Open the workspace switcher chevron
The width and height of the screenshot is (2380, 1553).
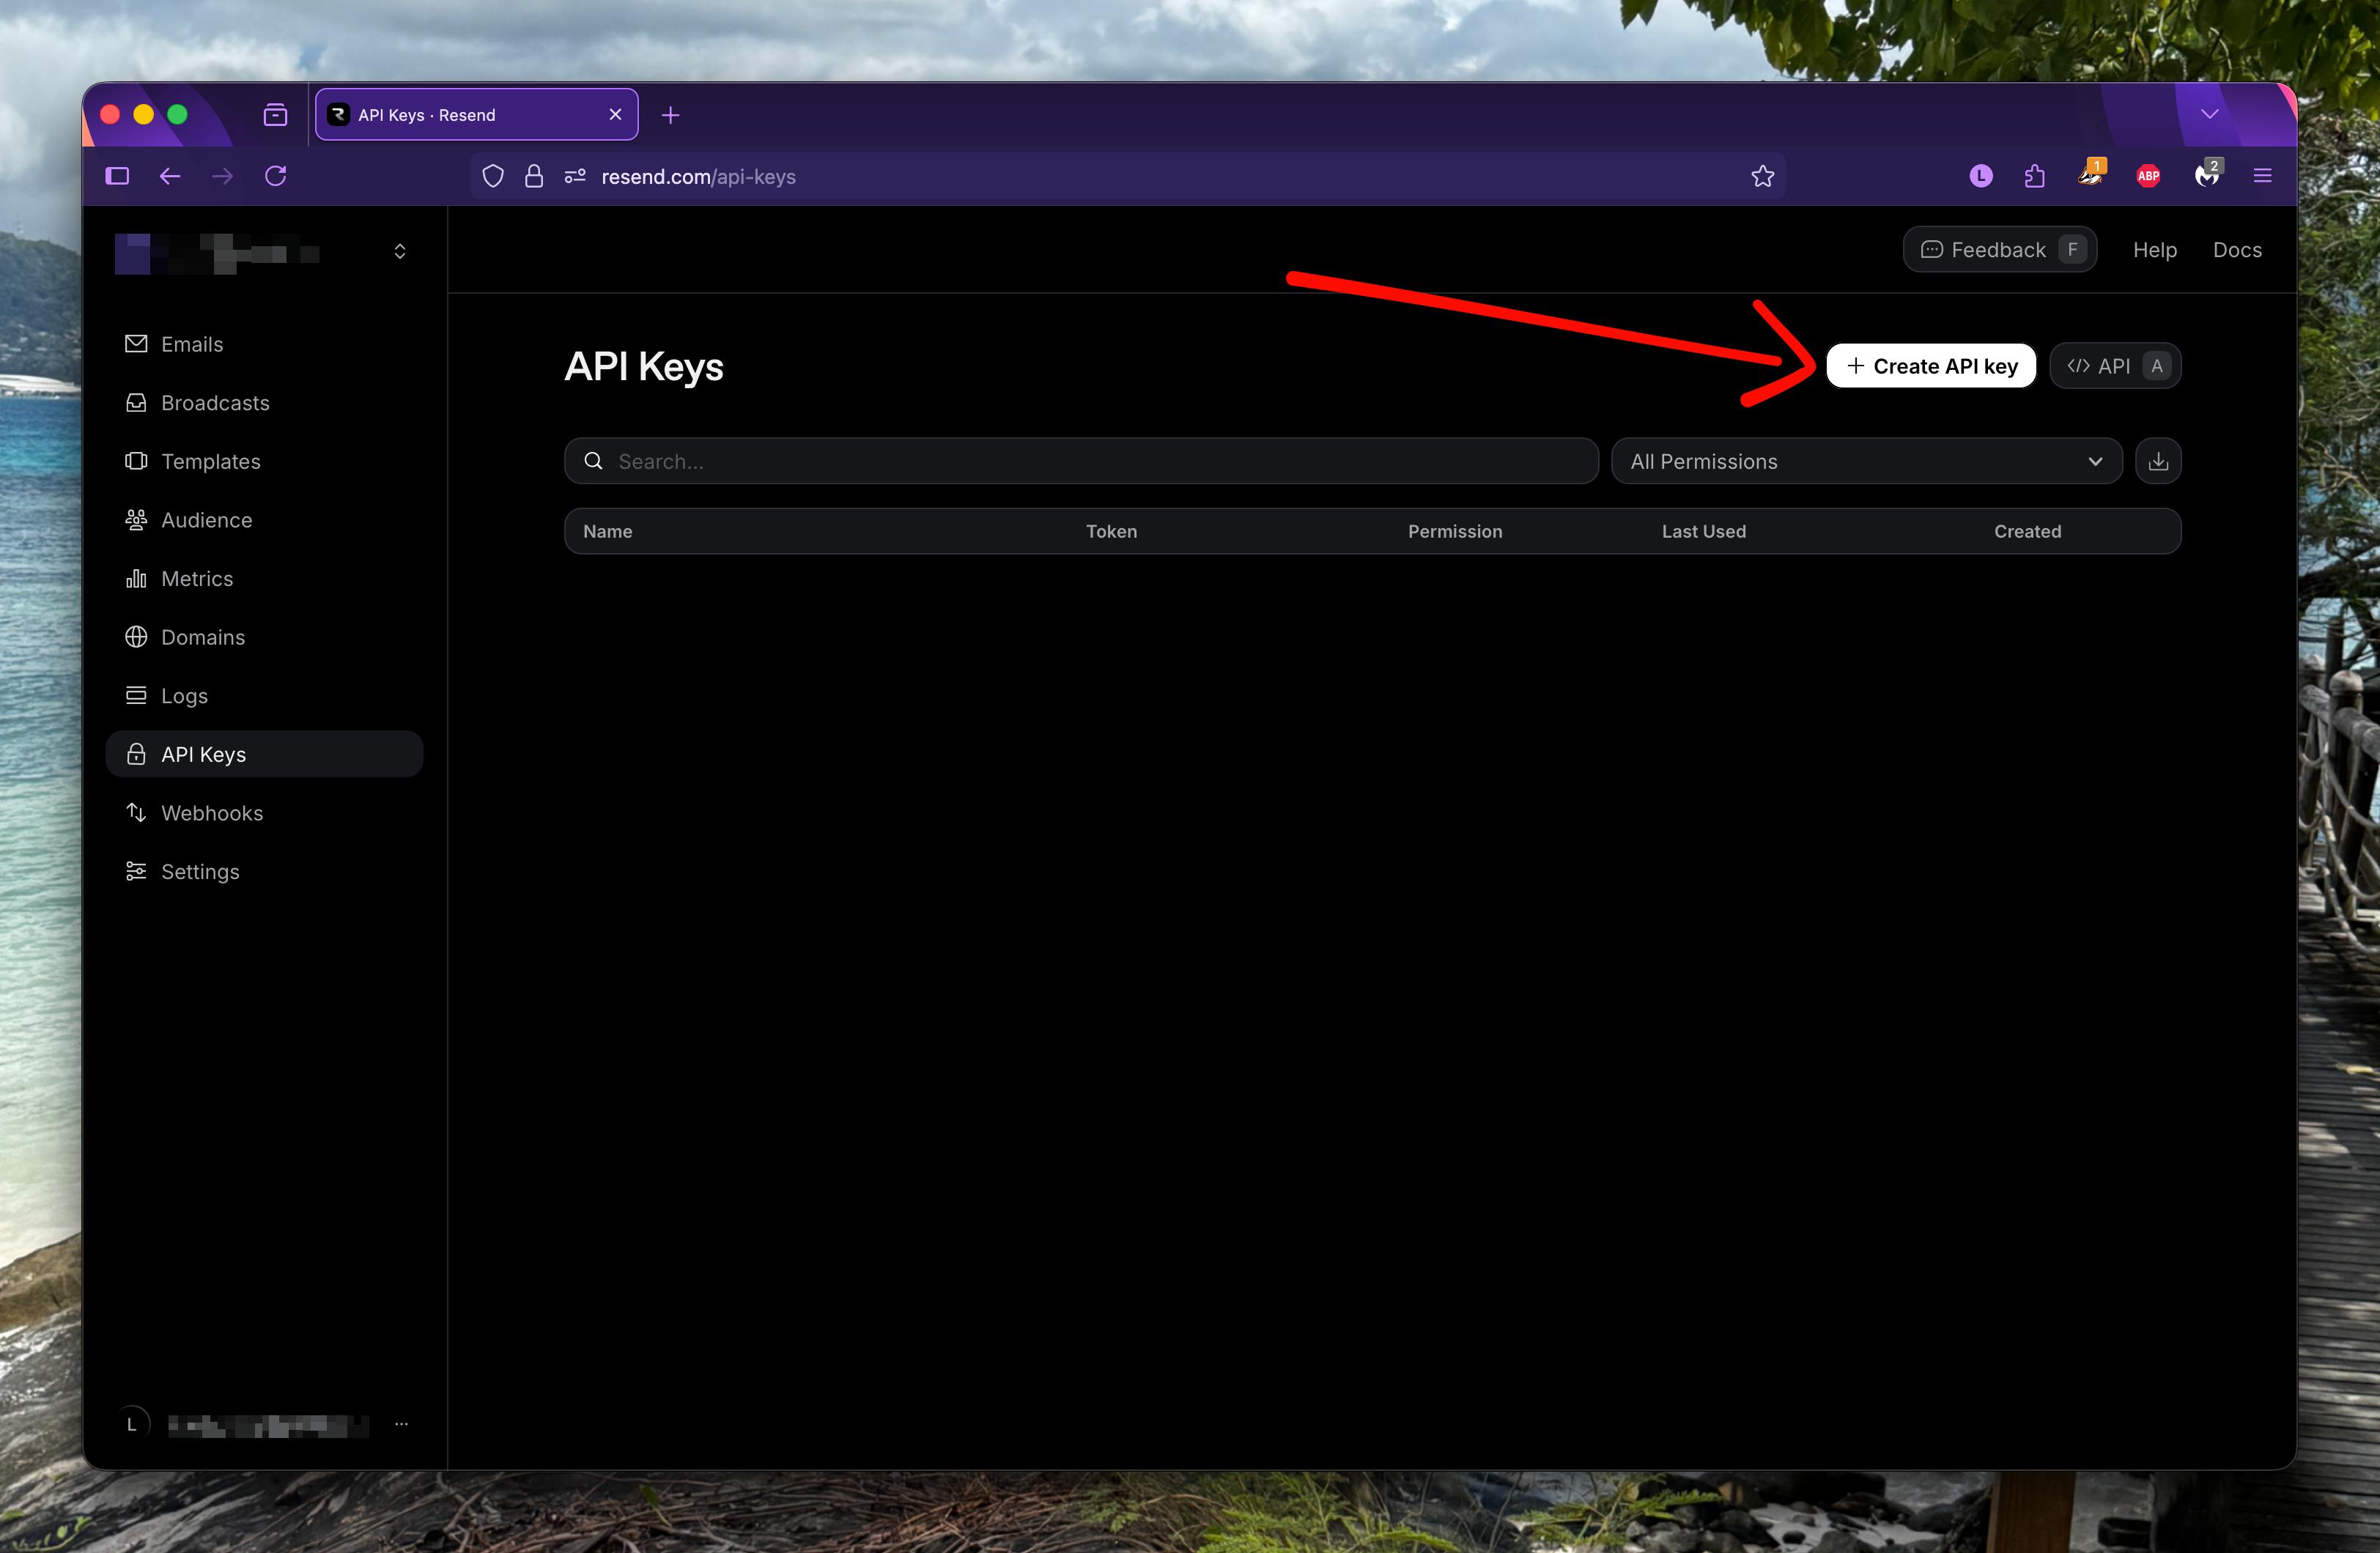click(399, 251)
